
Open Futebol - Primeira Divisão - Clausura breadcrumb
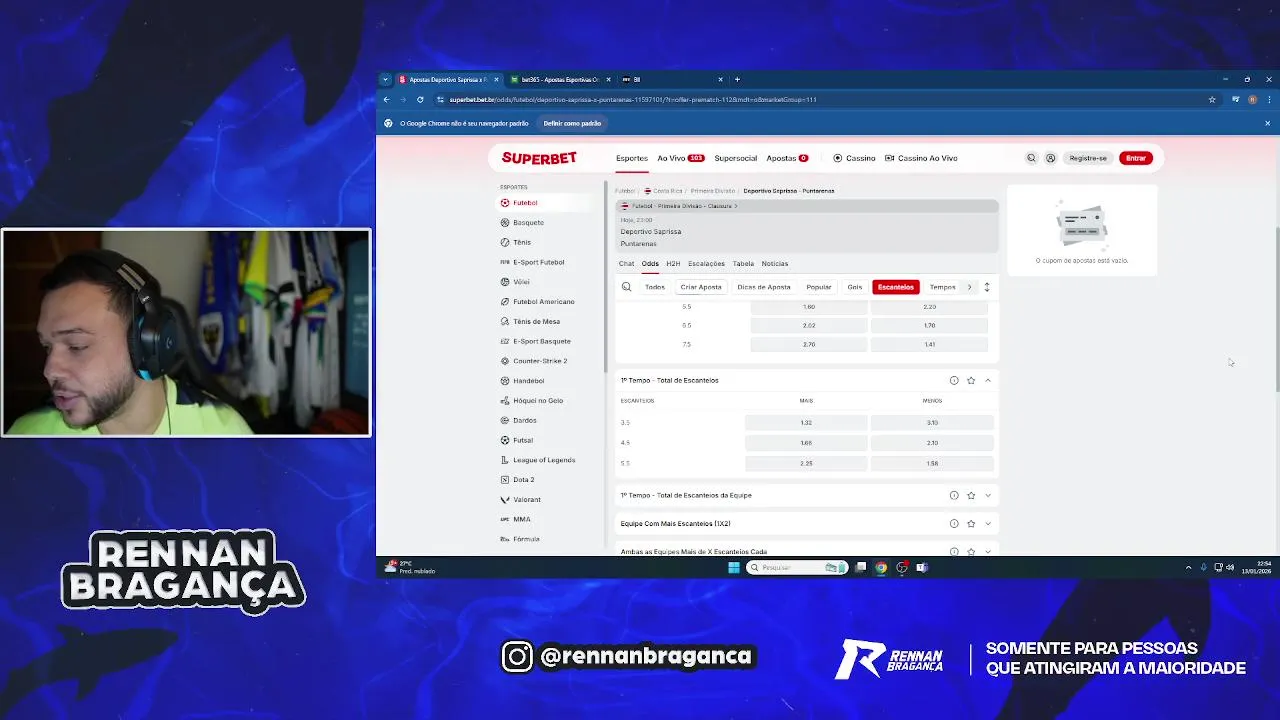[685, 206]
